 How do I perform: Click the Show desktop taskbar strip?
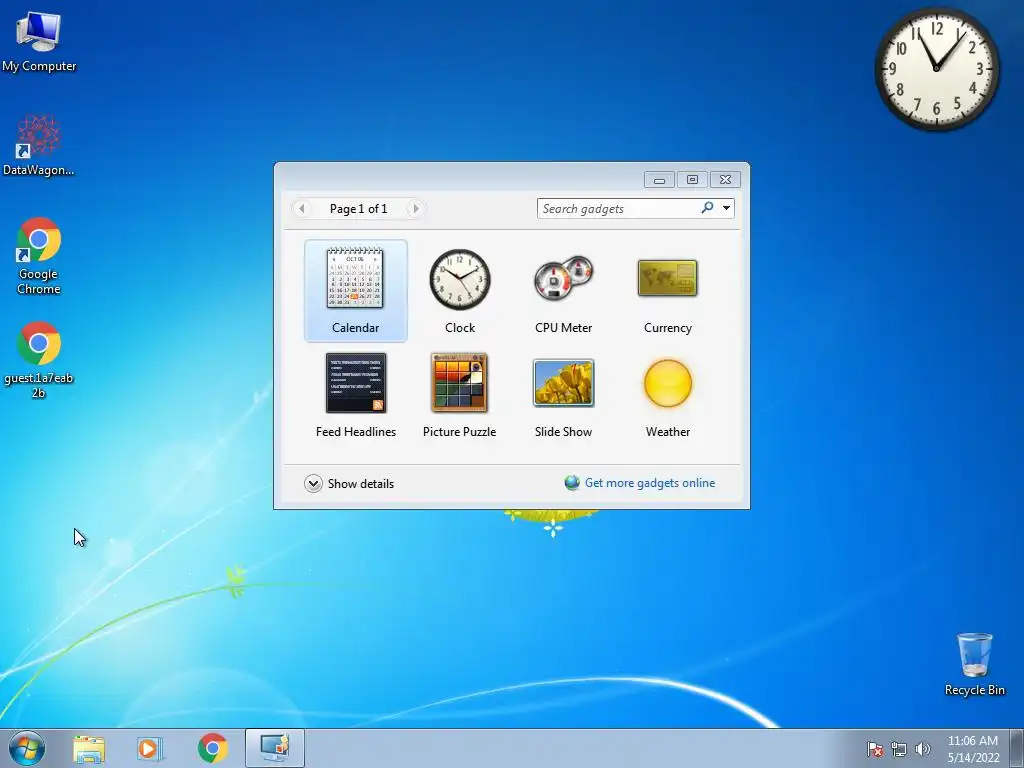pos(1017,748)
